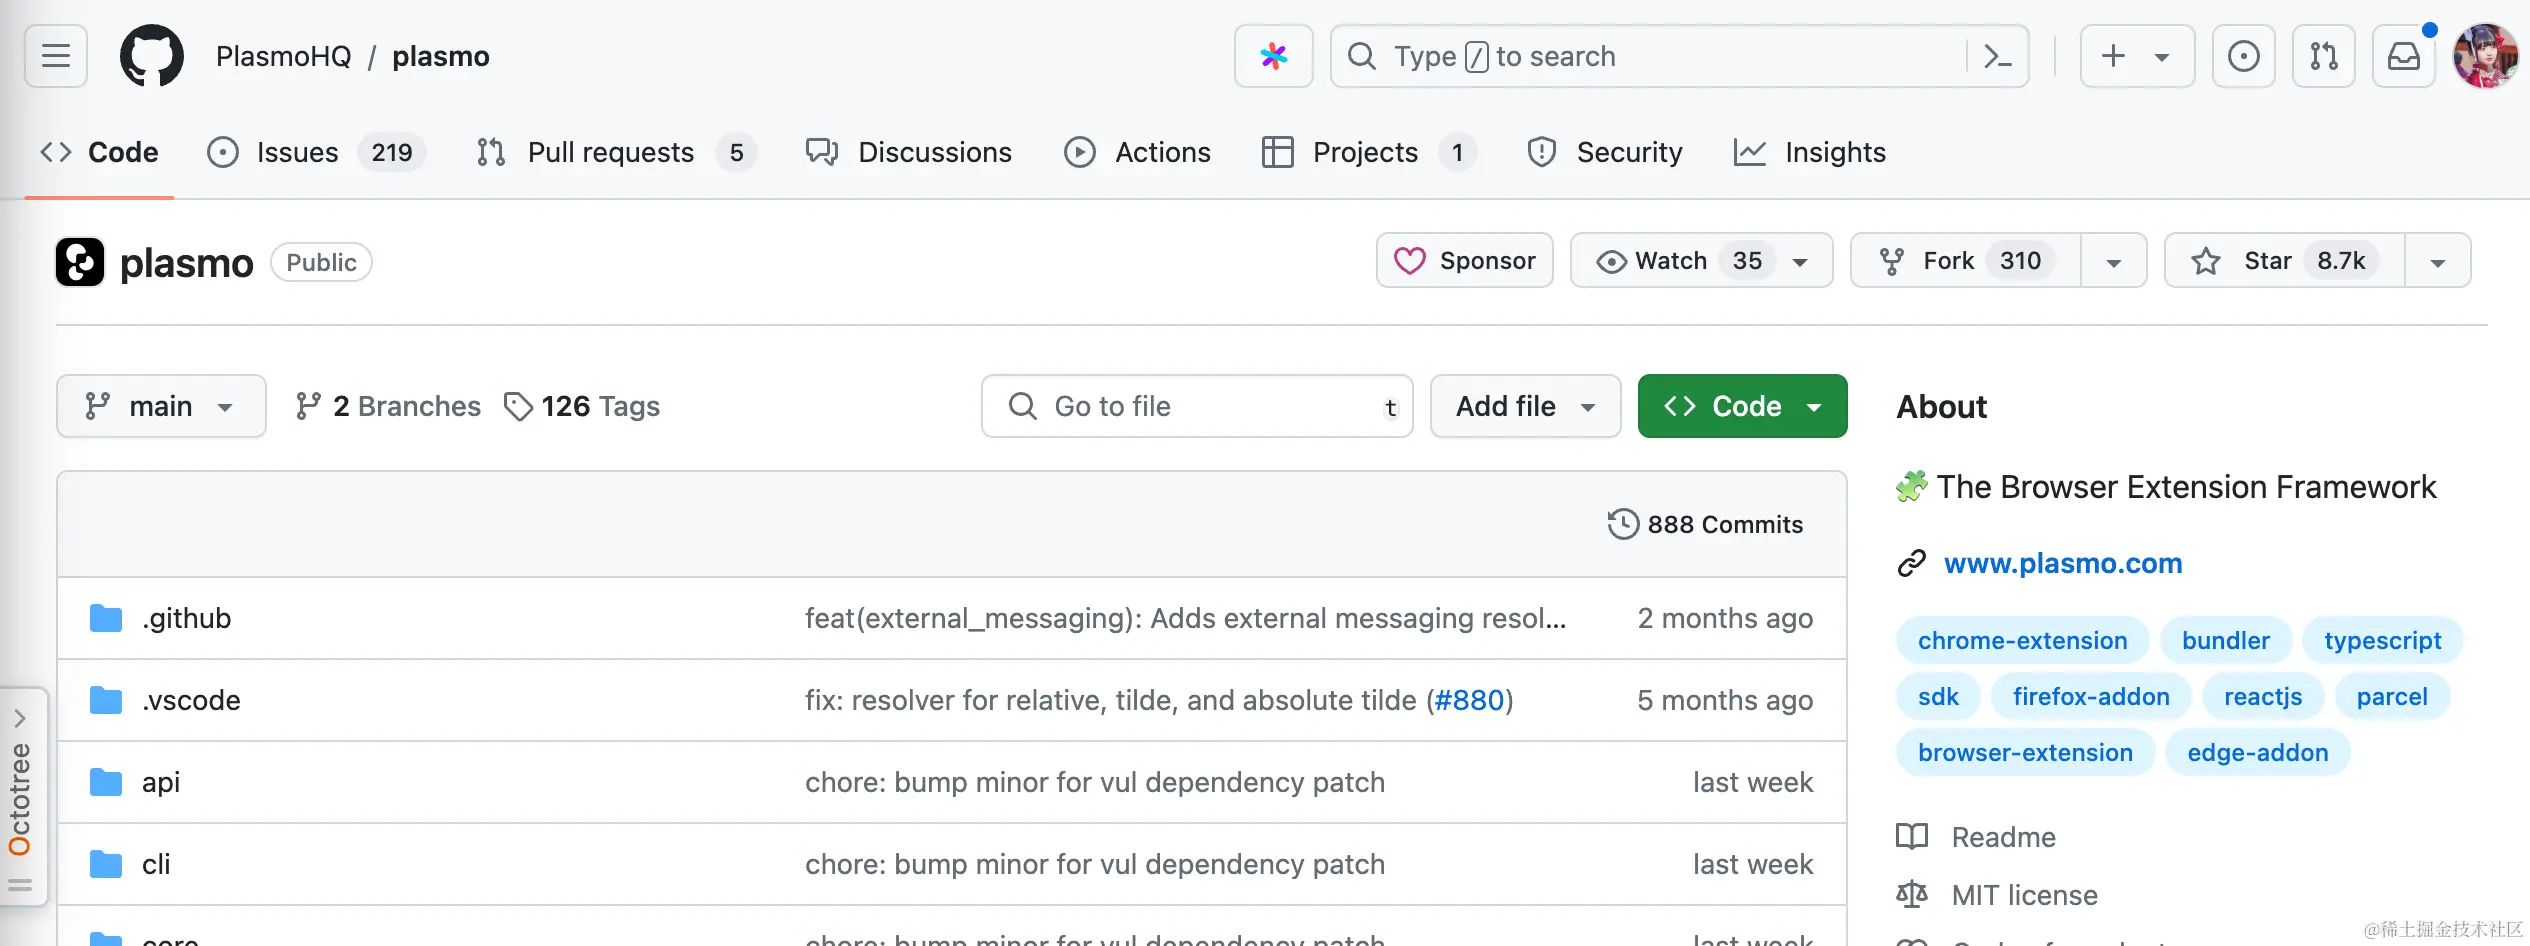This screenshot has height=946, width=2530.
Task: Open the command palette icon
Action: coord(1997,56)
